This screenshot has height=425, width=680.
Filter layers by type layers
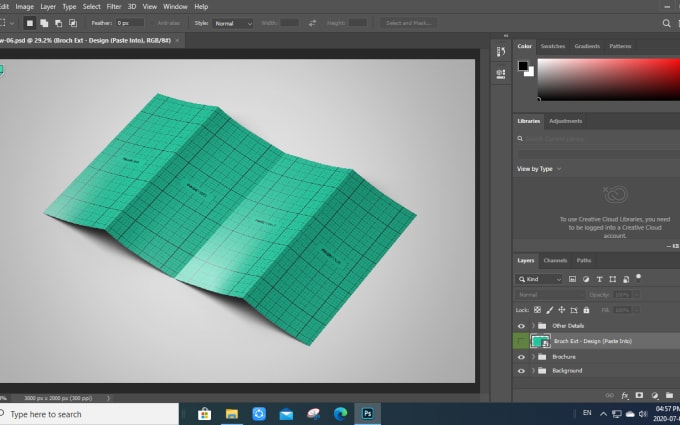599,279
